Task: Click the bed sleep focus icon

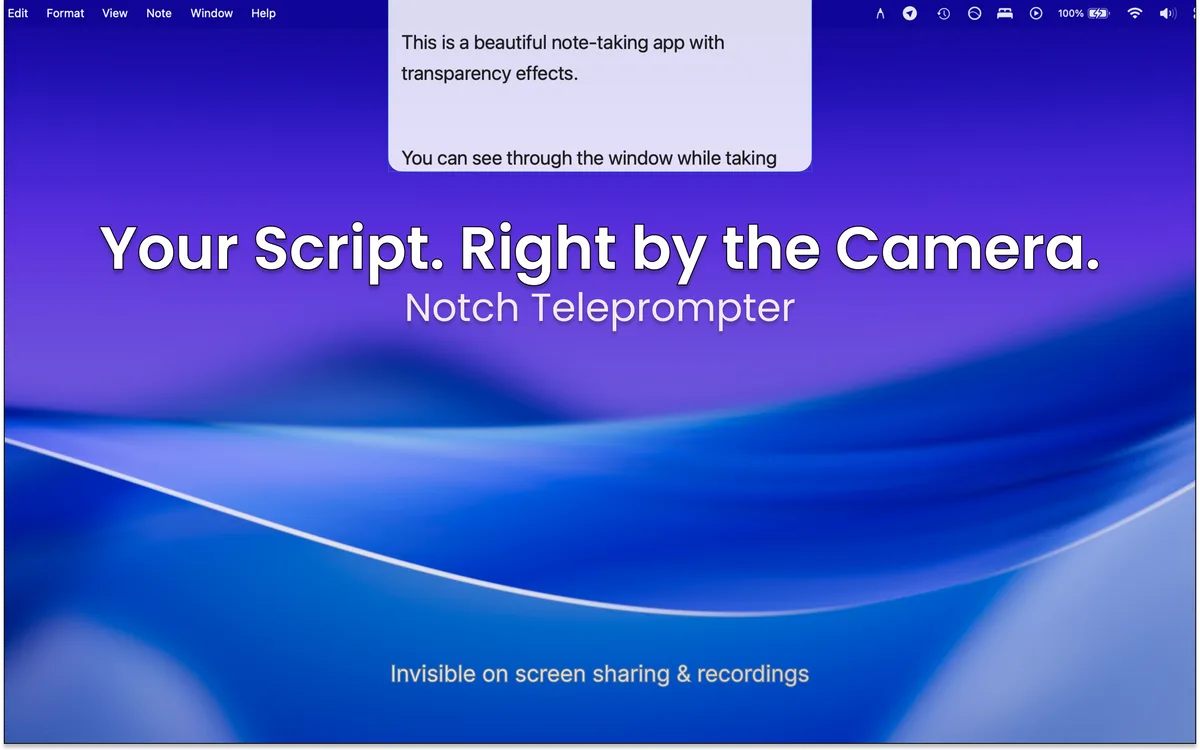Action: [x=1005, y=13]
